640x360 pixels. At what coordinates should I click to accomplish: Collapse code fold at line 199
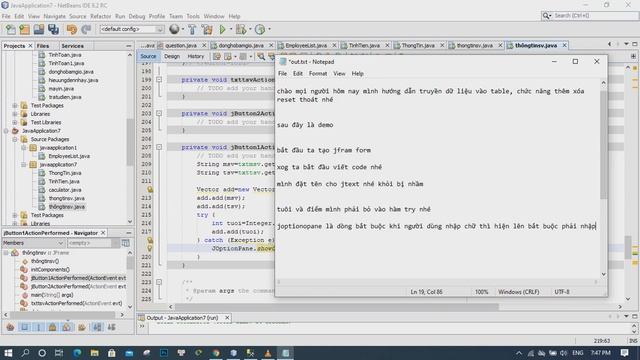click(159, 80)
